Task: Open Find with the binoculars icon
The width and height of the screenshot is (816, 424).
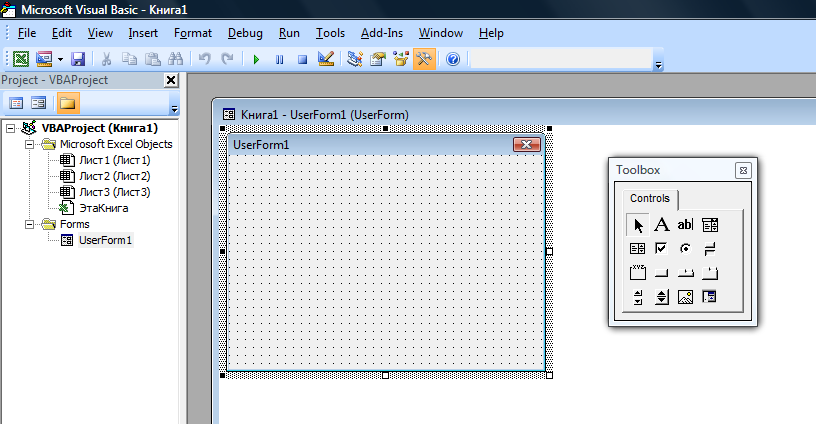Action: [175, 59]
